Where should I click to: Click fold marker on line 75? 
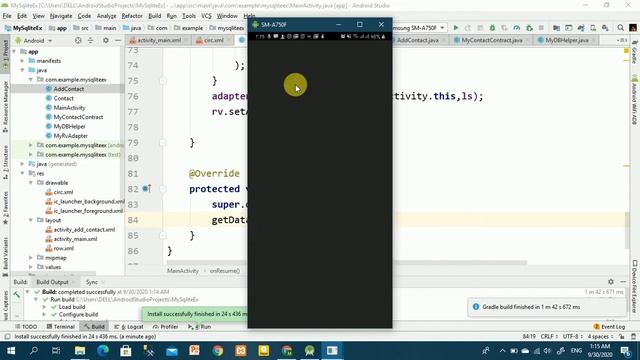[x=162, y=80]
